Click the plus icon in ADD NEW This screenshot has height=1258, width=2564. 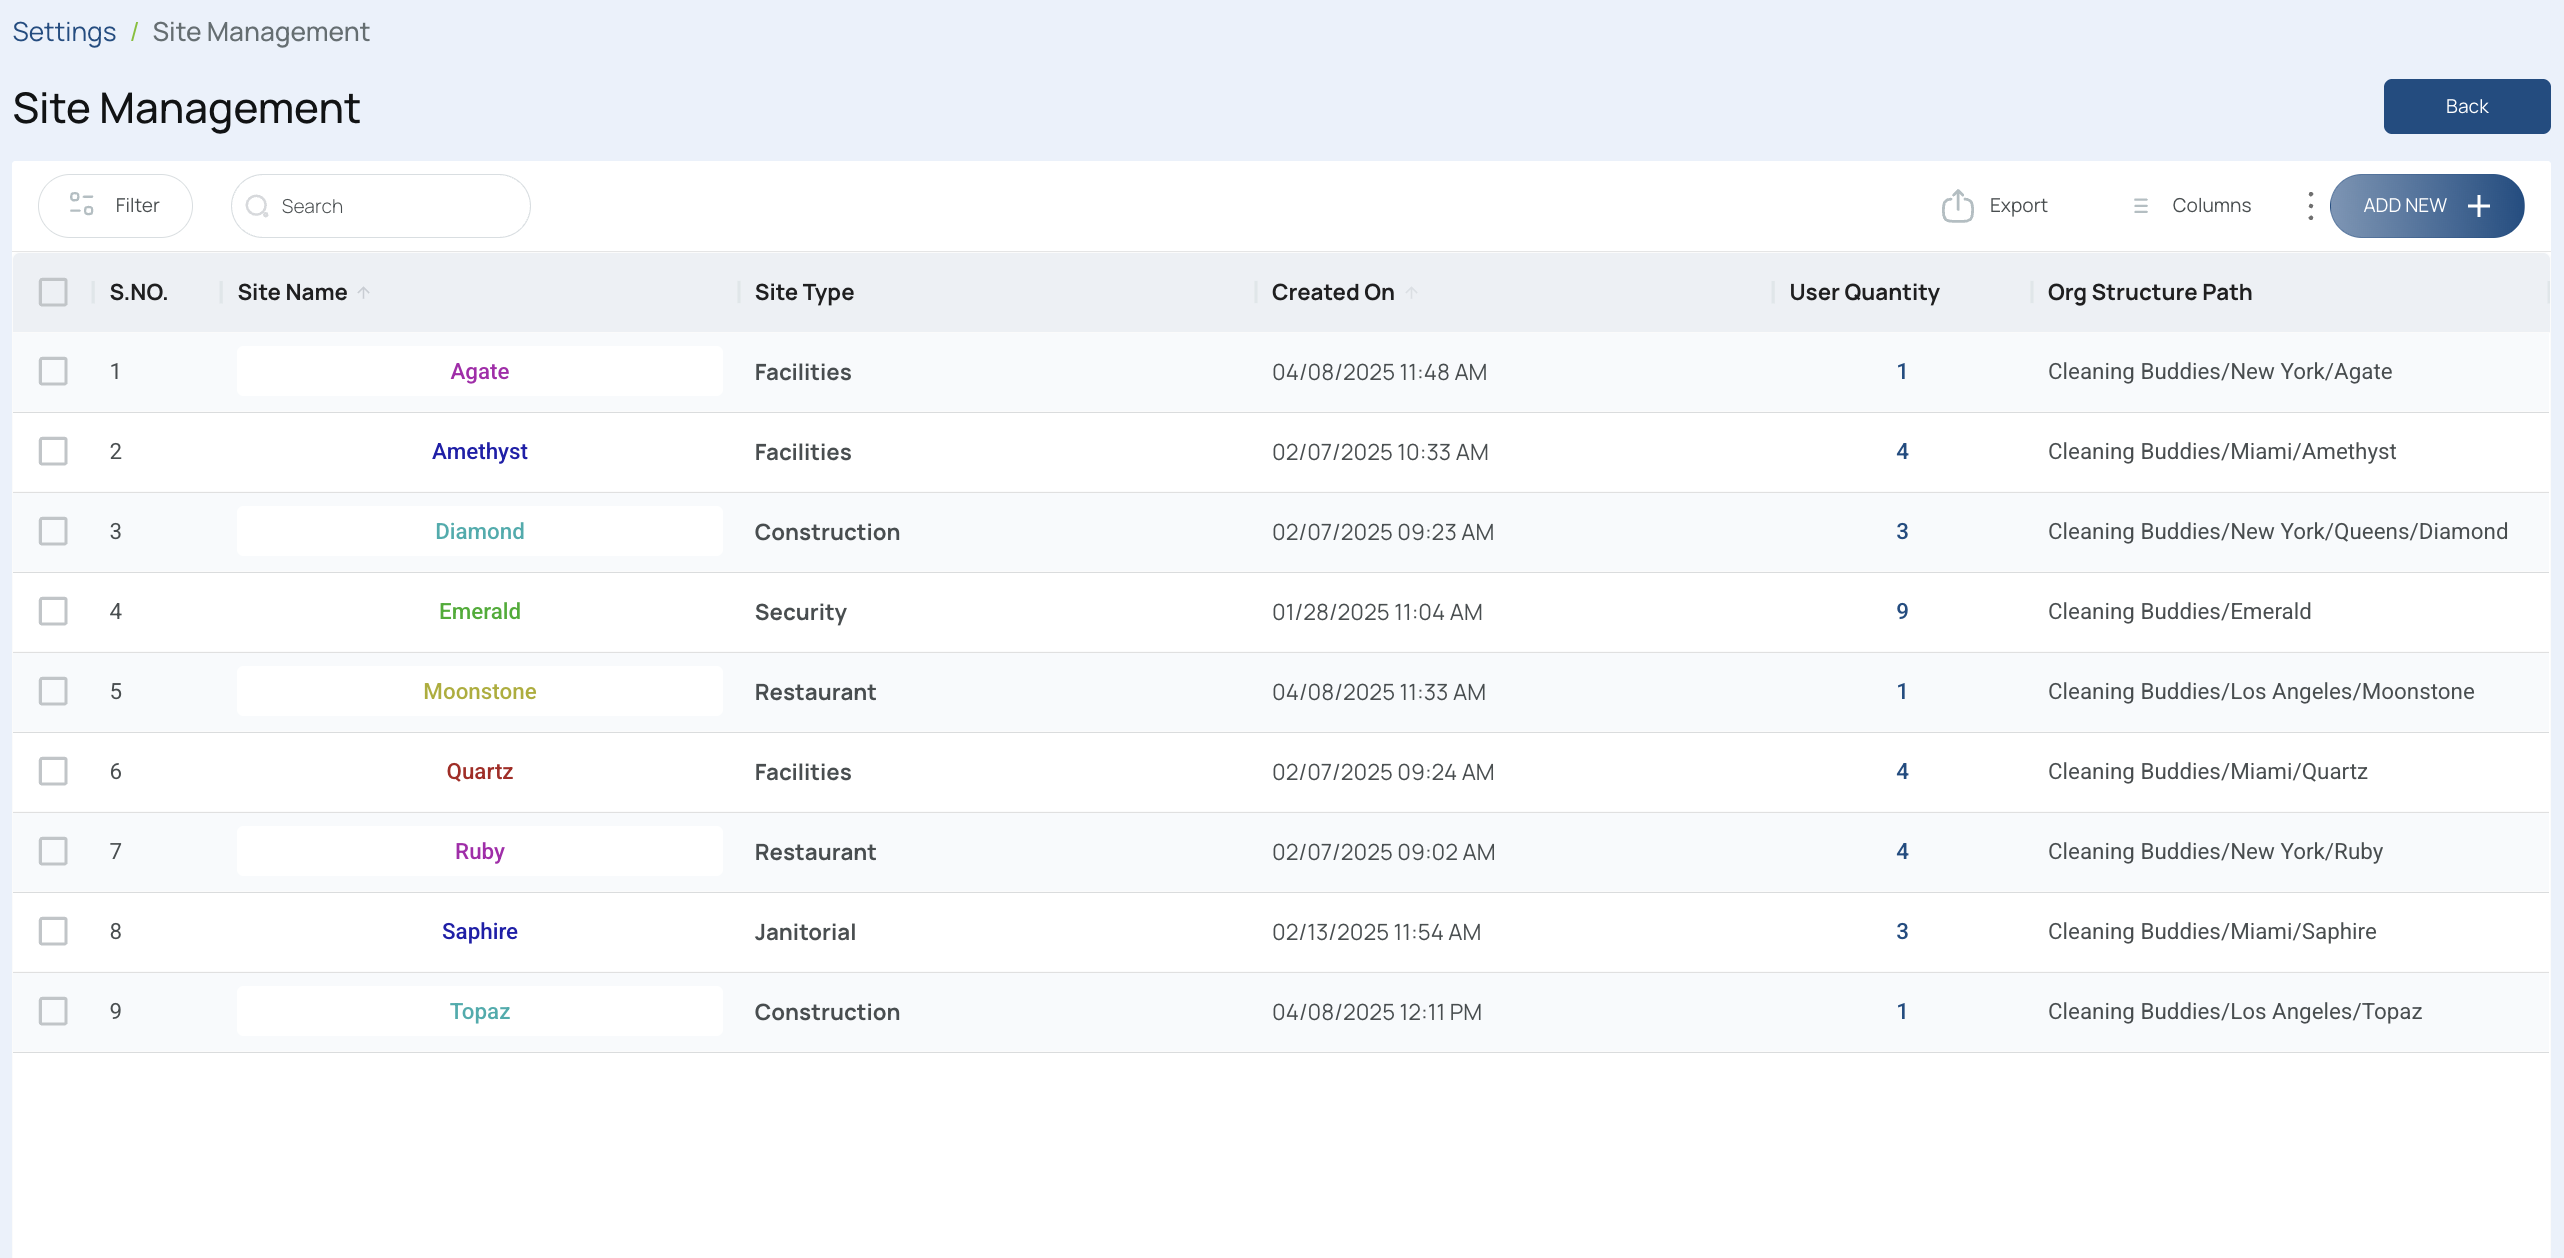coord(2479,206)
